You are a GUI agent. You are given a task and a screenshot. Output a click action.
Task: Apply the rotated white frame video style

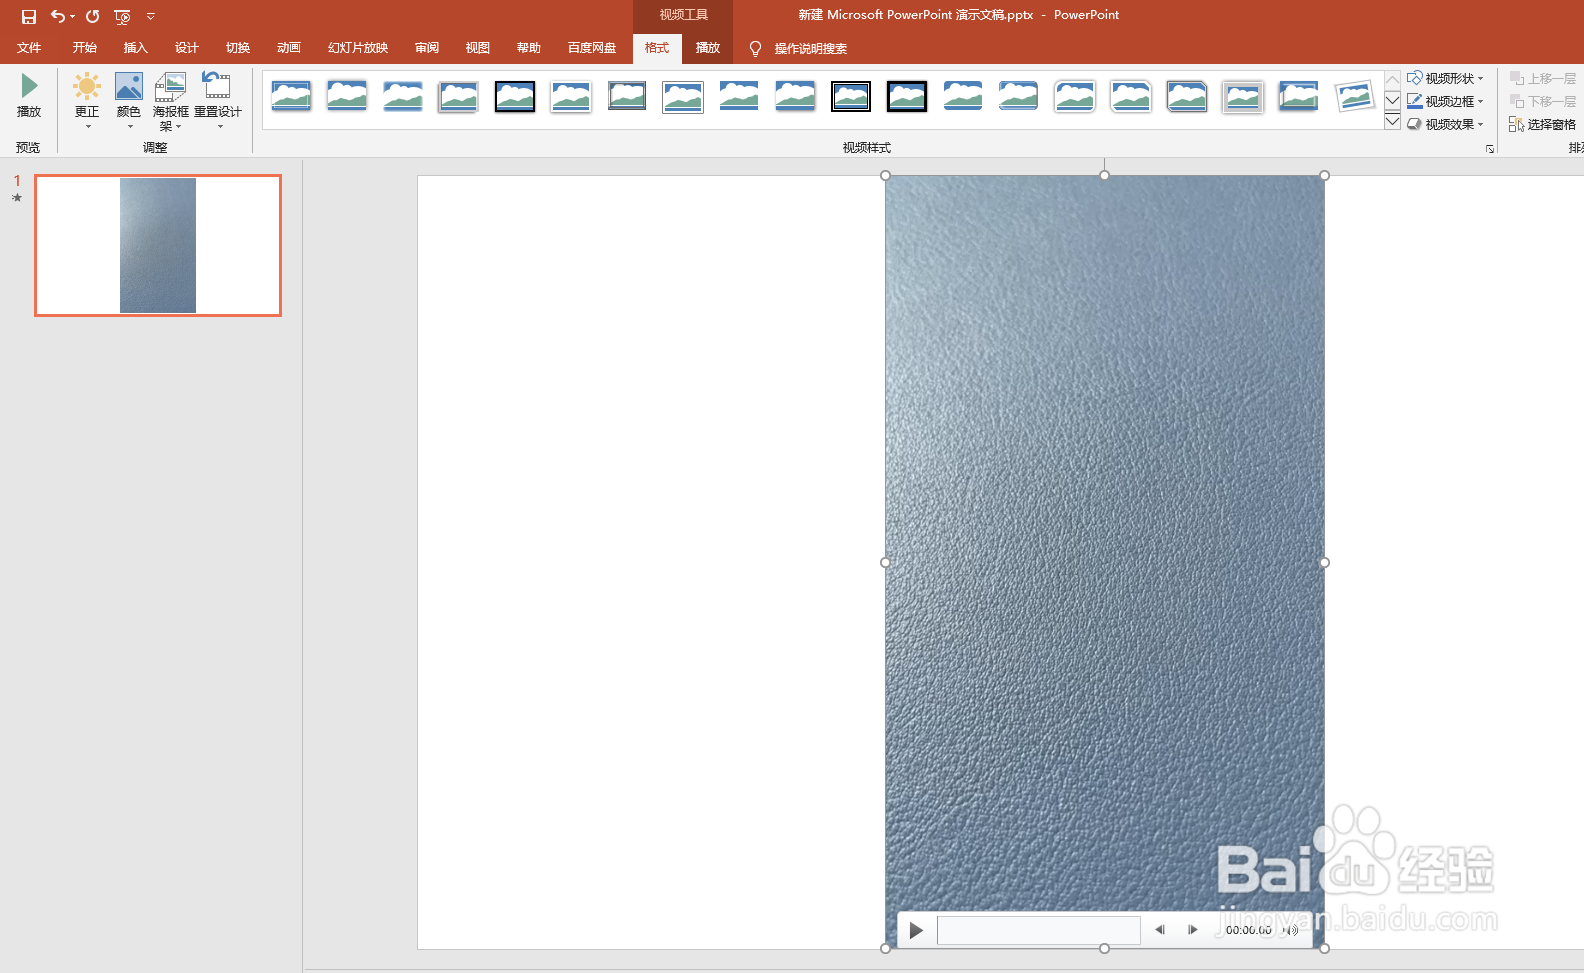click(1355, 96)
